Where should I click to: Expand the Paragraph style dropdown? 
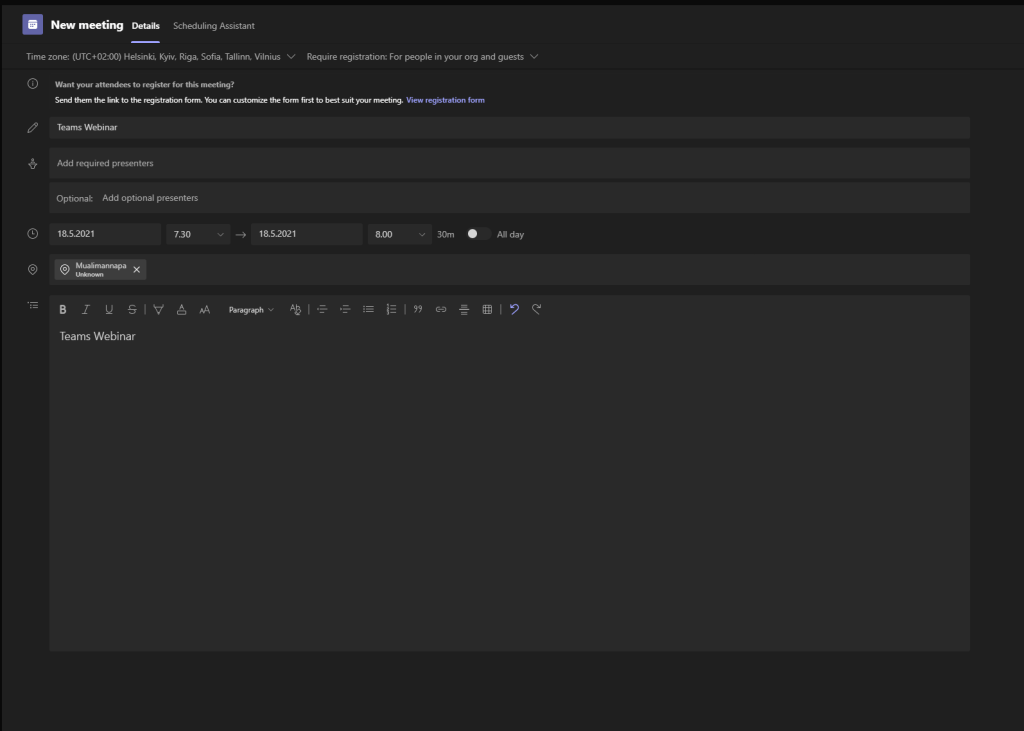point(250,310)
